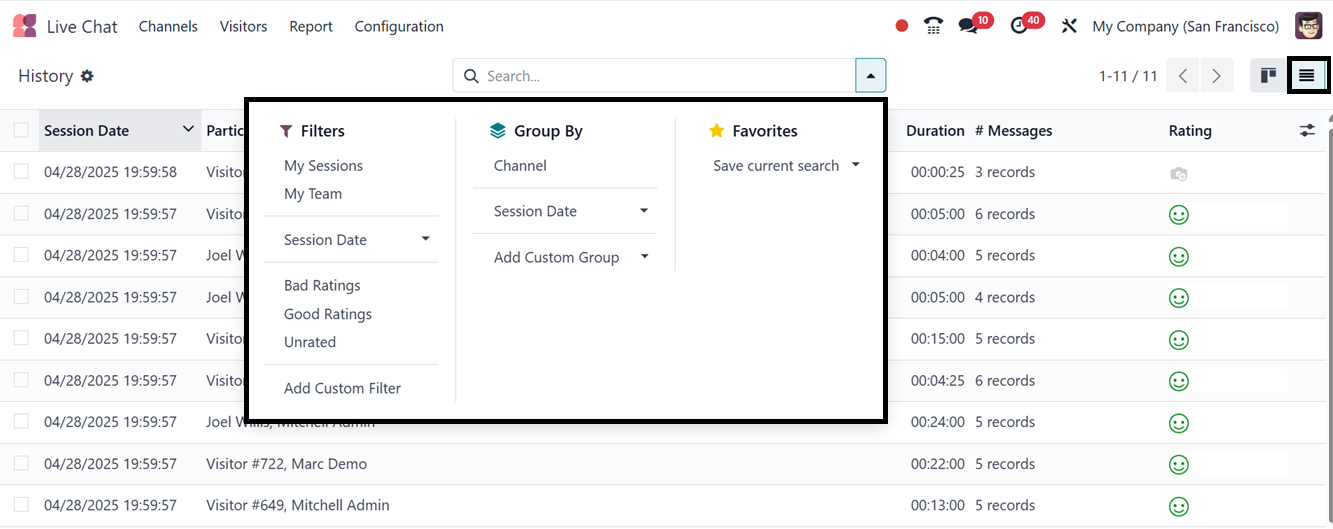Group records by Channel

[x=520, y=166]
